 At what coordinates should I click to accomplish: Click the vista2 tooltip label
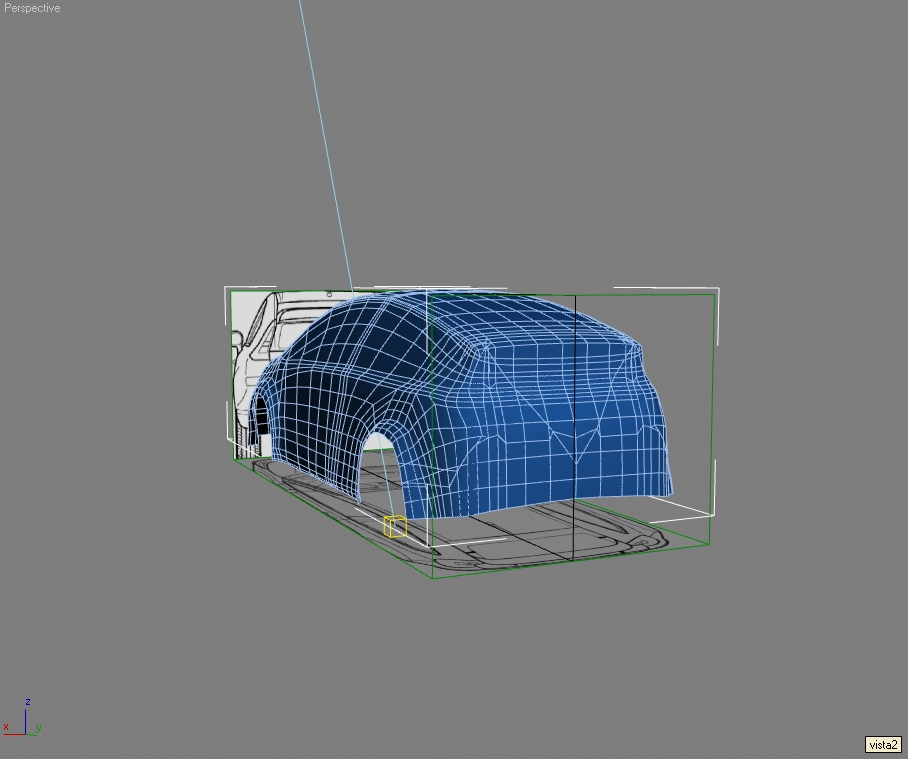[883, 745]
